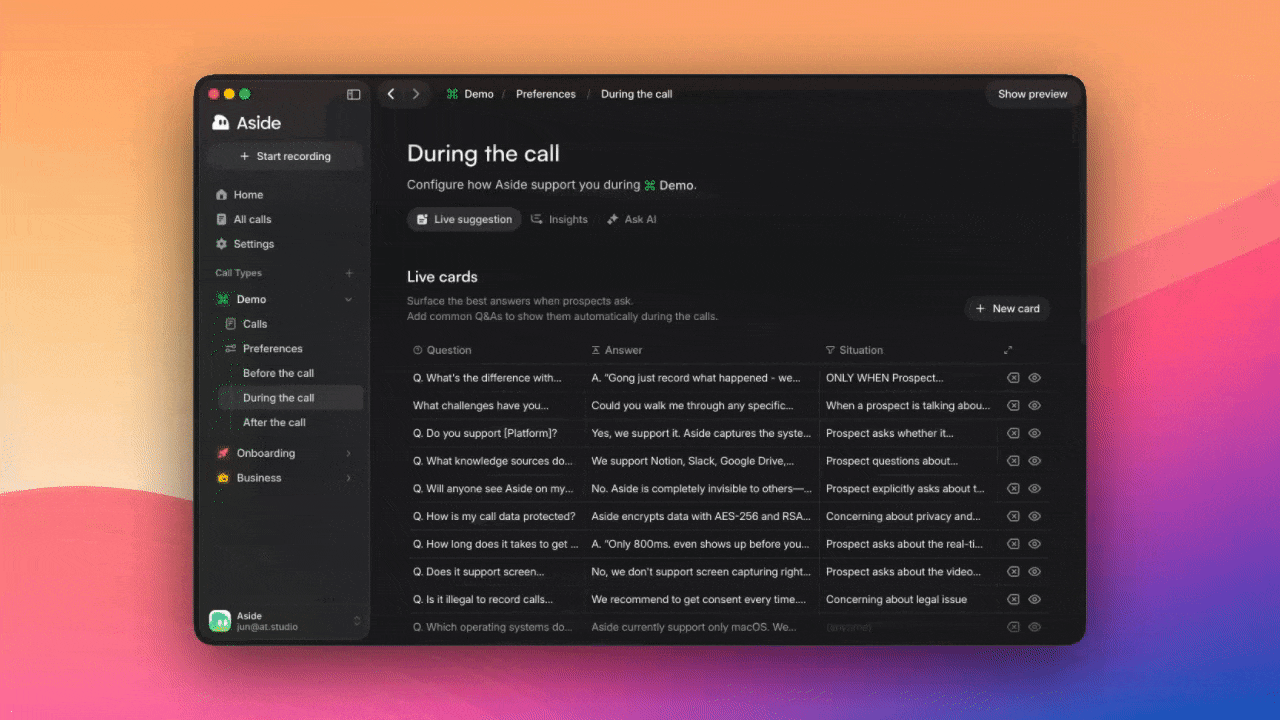
Task: Expand the Onboarding call type
Action: (349, 453)
